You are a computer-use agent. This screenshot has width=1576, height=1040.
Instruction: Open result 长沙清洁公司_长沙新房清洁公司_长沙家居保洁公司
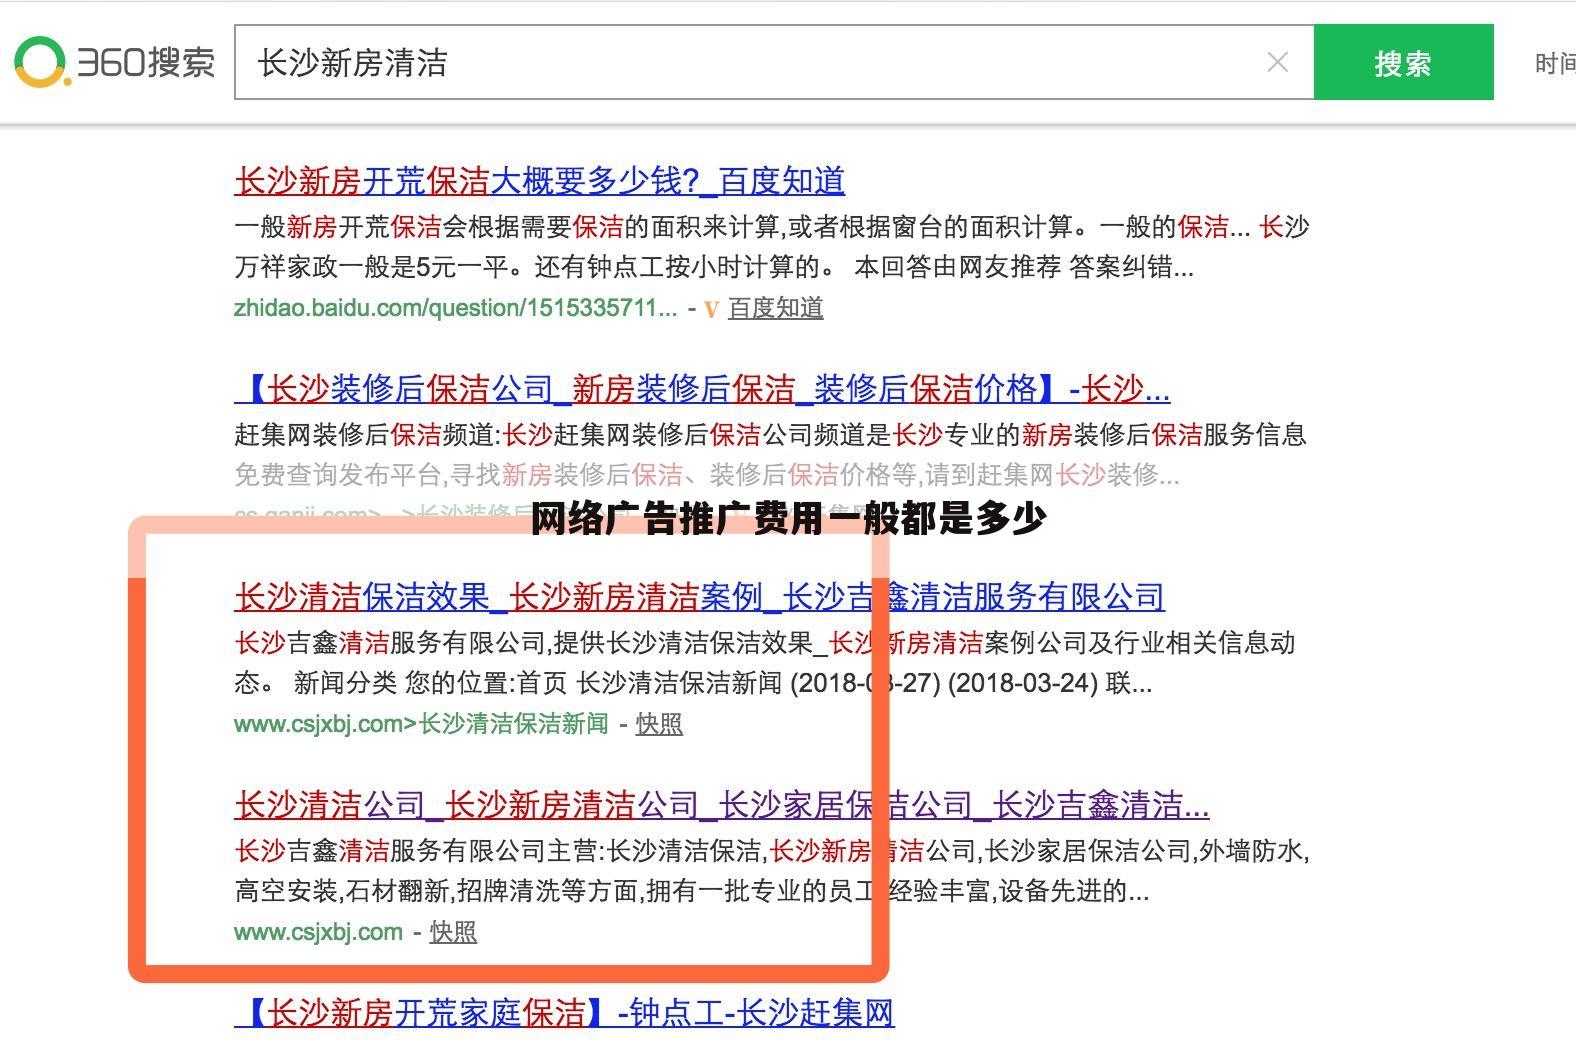click(x=721, y=805)
